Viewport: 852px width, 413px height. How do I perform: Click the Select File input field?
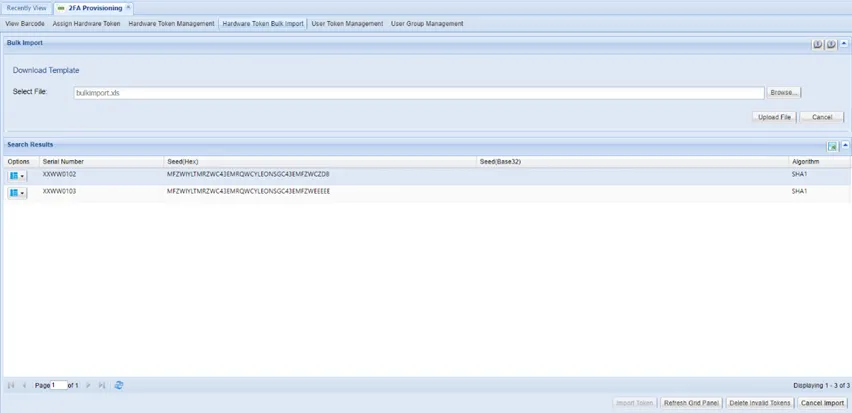pyautogui.click(x=419, y=93)
